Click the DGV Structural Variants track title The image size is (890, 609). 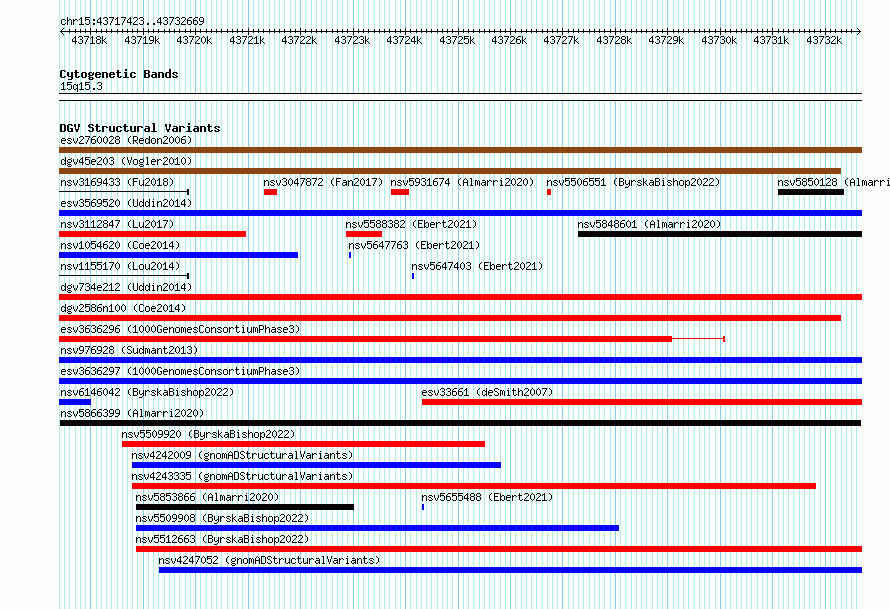pyautogui.click(x=140, y=128)
